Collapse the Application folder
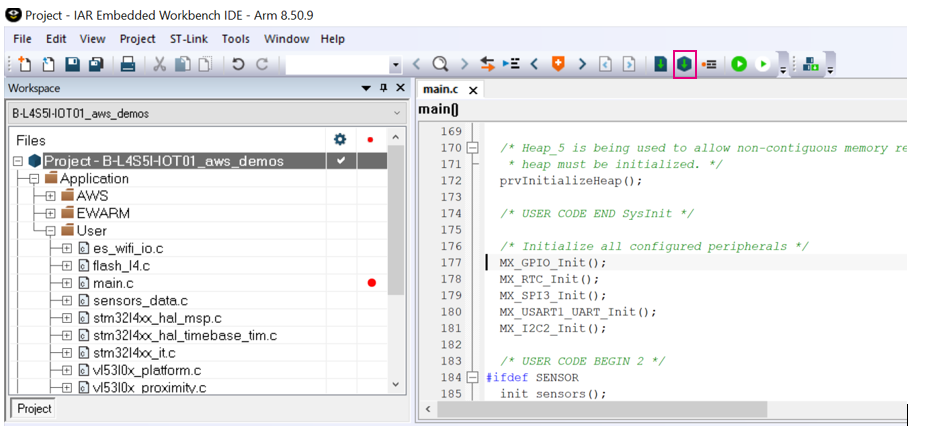 [x=34, y=179]
